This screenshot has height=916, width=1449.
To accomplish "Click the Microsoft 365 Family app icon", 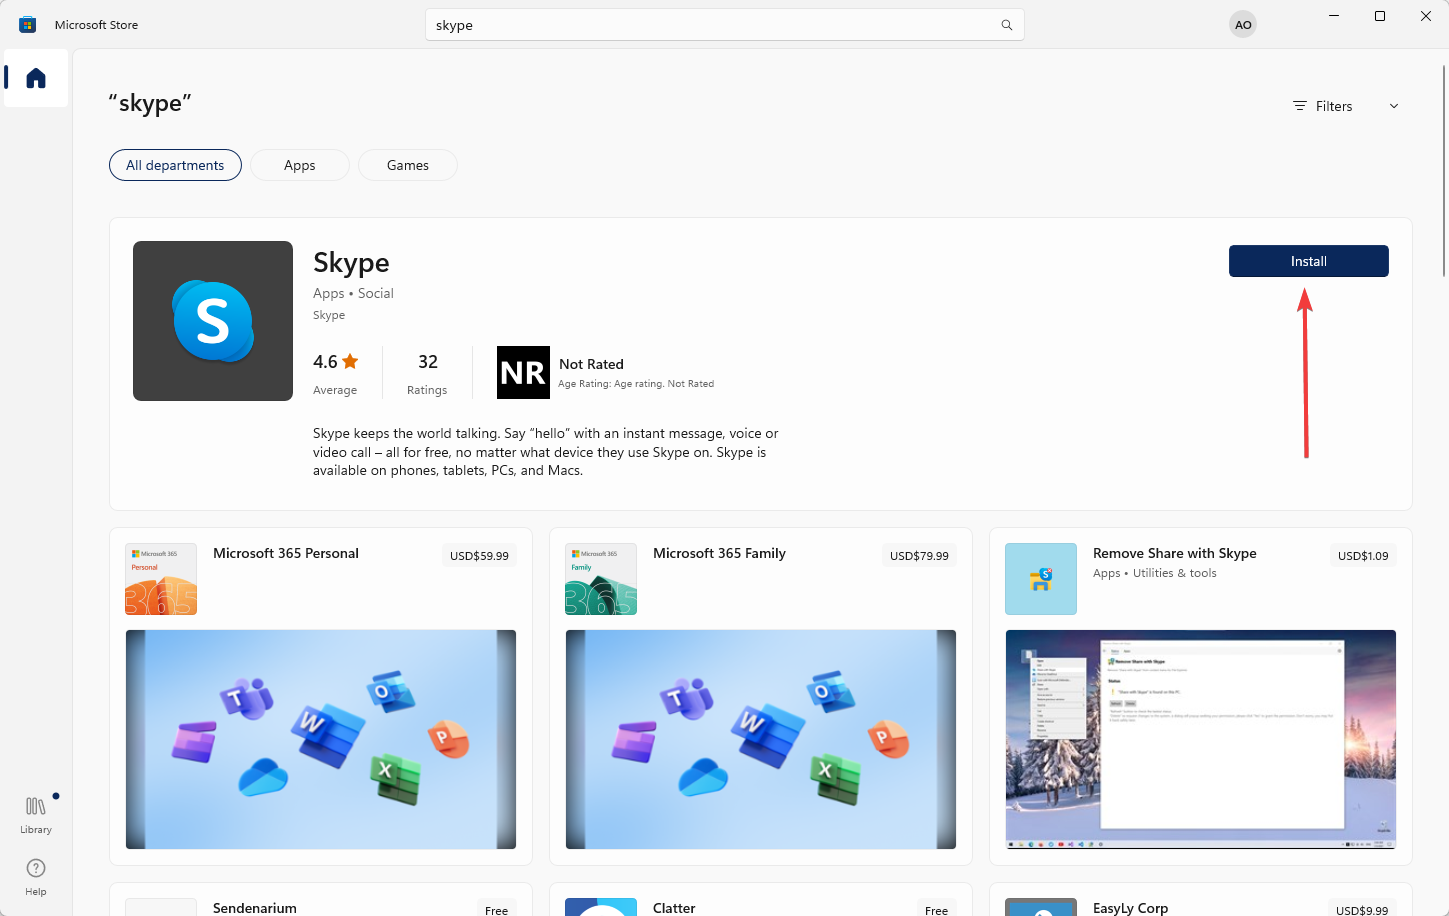I will tap(601, 579).
